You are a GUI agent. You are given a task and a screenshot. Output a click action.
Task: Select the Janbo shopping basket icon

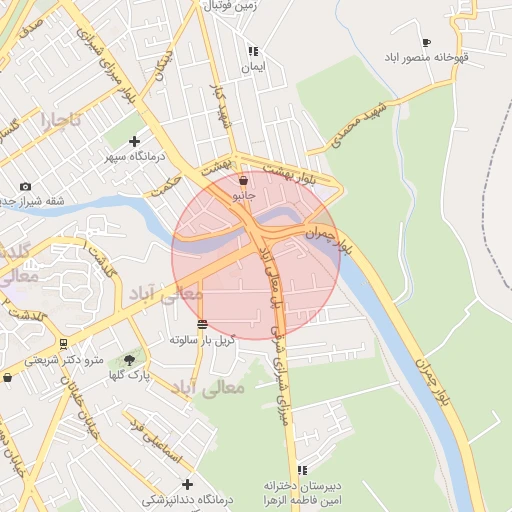click(x=244, y=181)
